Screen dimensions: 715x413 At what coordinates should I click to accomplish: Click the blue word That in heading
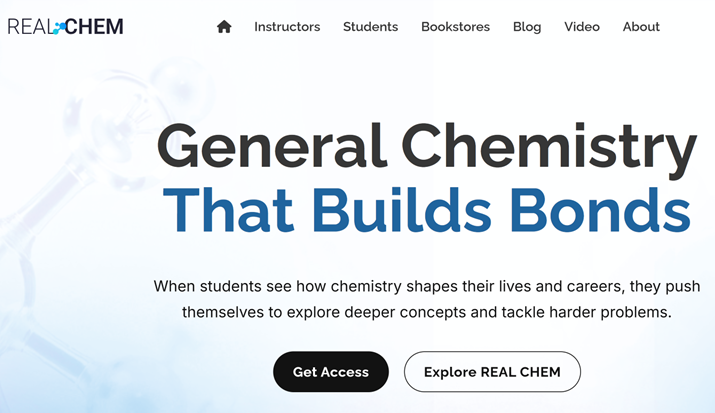(x=233, y=211)
